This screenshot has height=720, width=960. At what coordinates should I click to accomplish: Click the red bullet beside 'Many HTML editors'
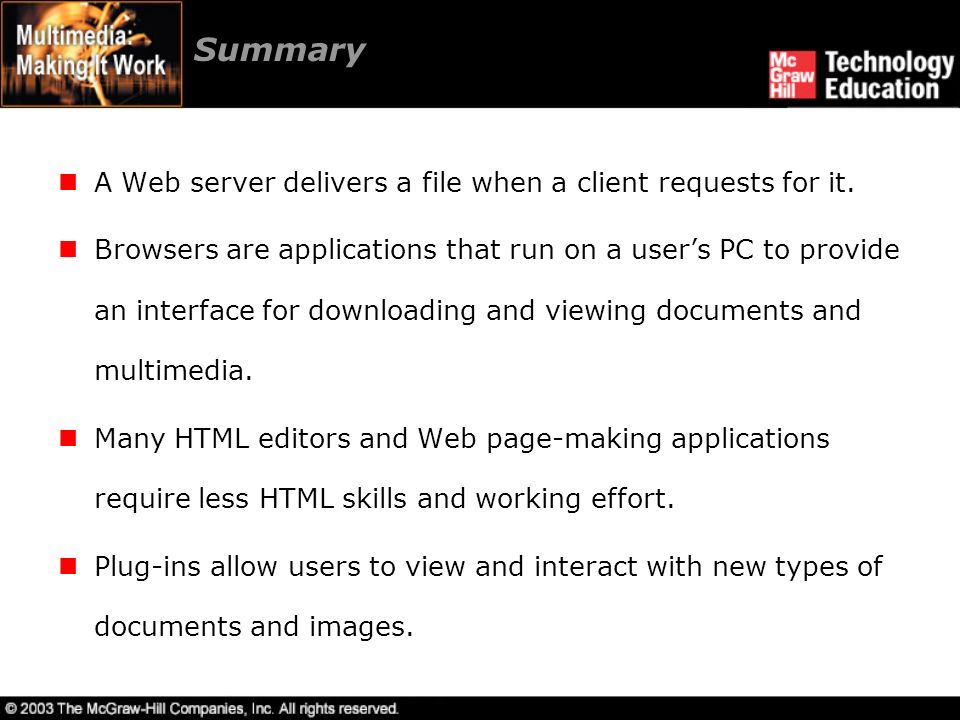pyautogui.click(x=68, y=438)
